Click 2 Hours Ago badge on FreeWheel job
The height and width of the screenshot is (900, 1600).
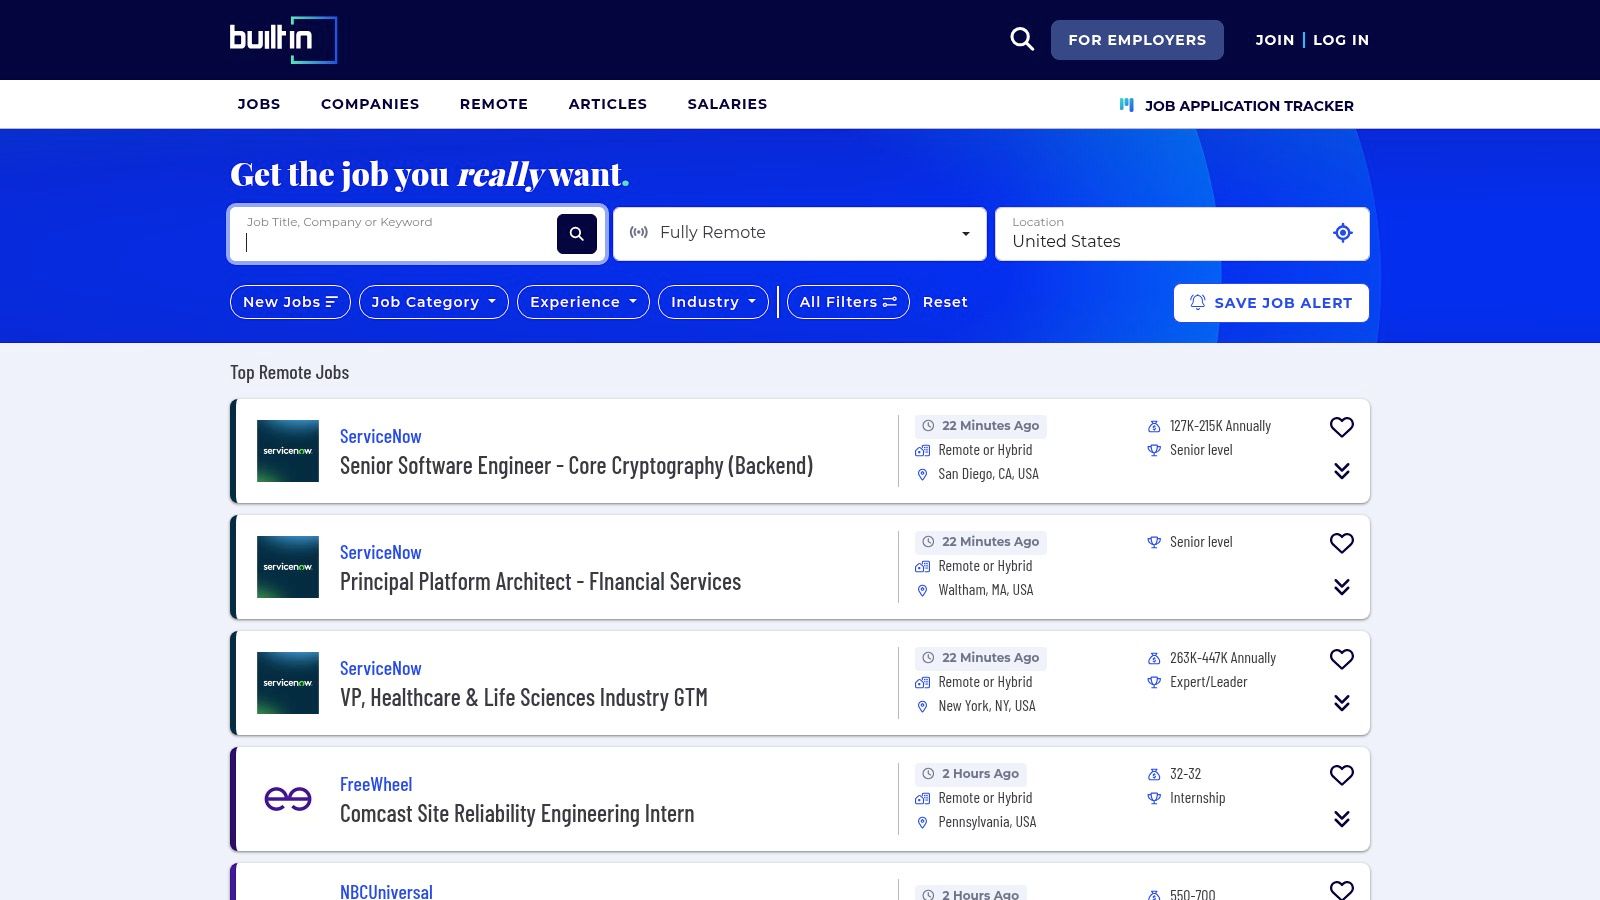click(971, 774)
